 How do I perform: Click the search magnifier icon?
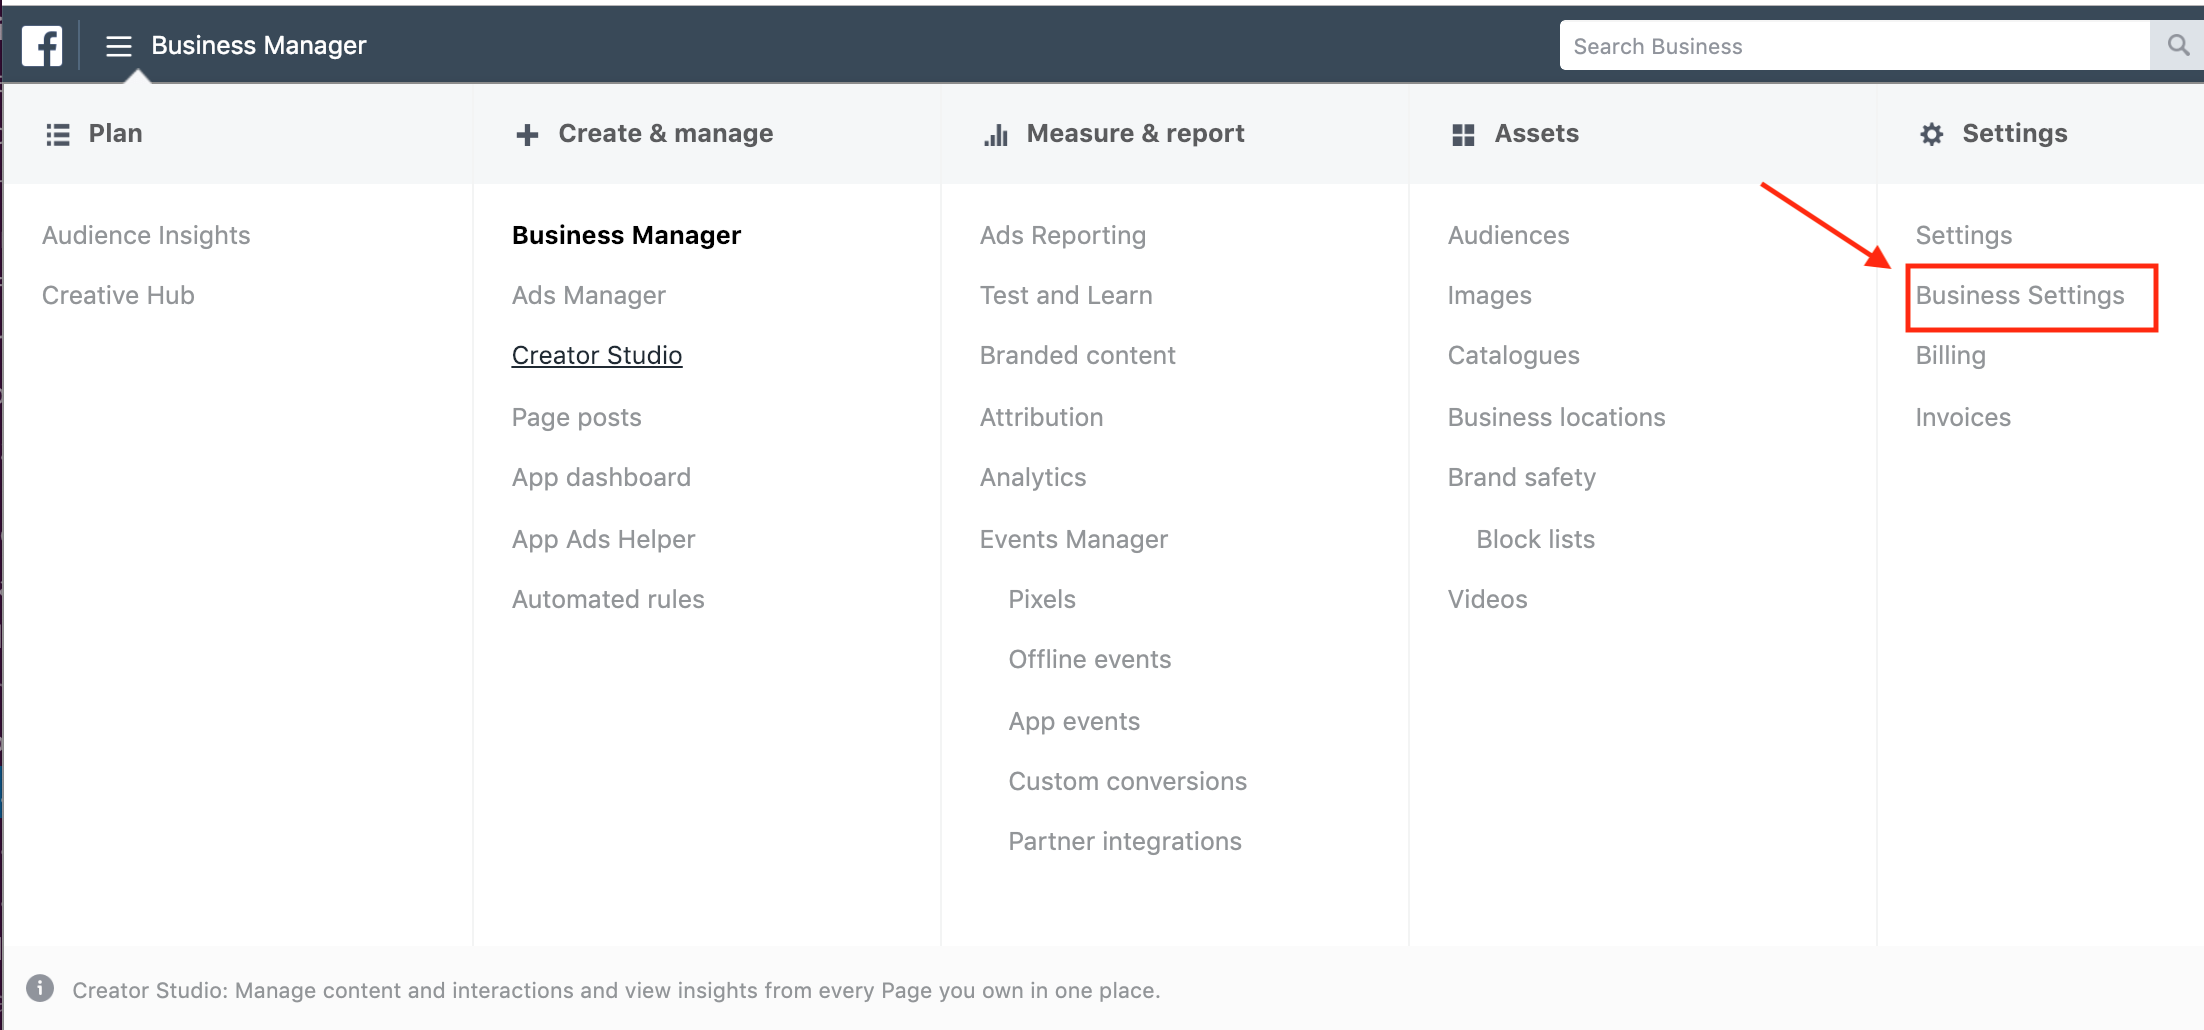pyautogui.click(x=2178, y=46)
